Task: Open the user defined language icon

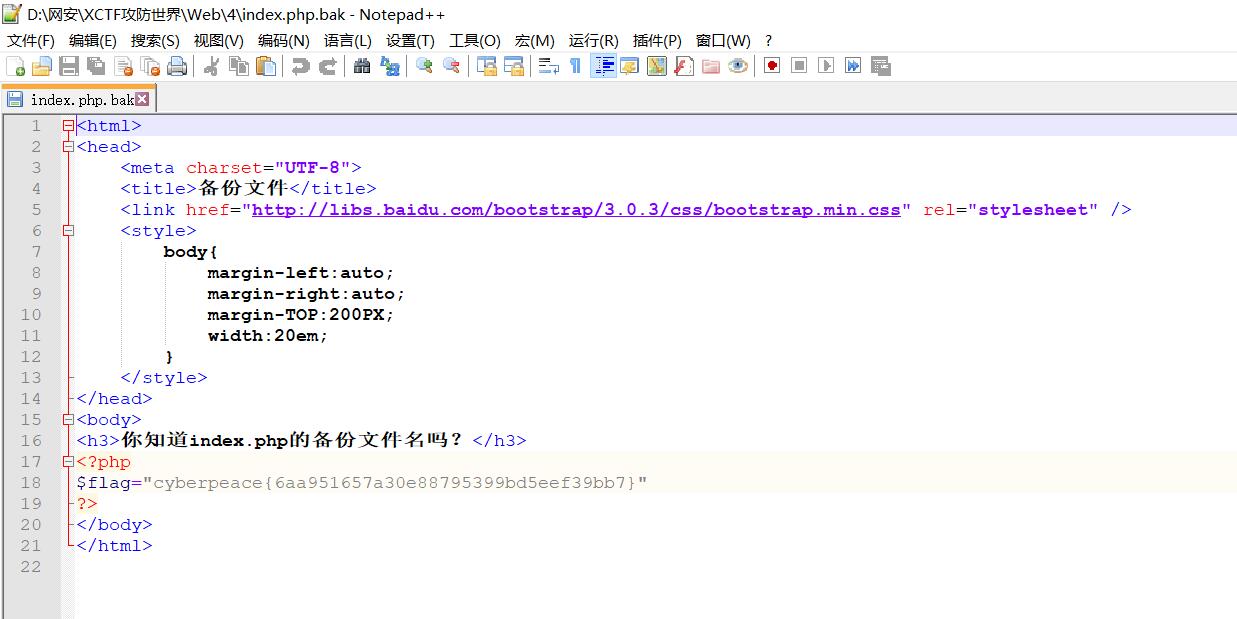Action: point(629,66)
